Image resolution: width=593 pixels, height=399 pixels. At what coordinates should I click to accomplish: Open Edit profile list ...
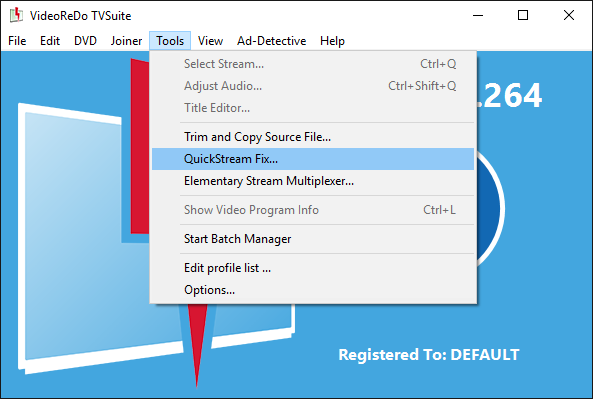pyautogui.click(x=313, y=268)
